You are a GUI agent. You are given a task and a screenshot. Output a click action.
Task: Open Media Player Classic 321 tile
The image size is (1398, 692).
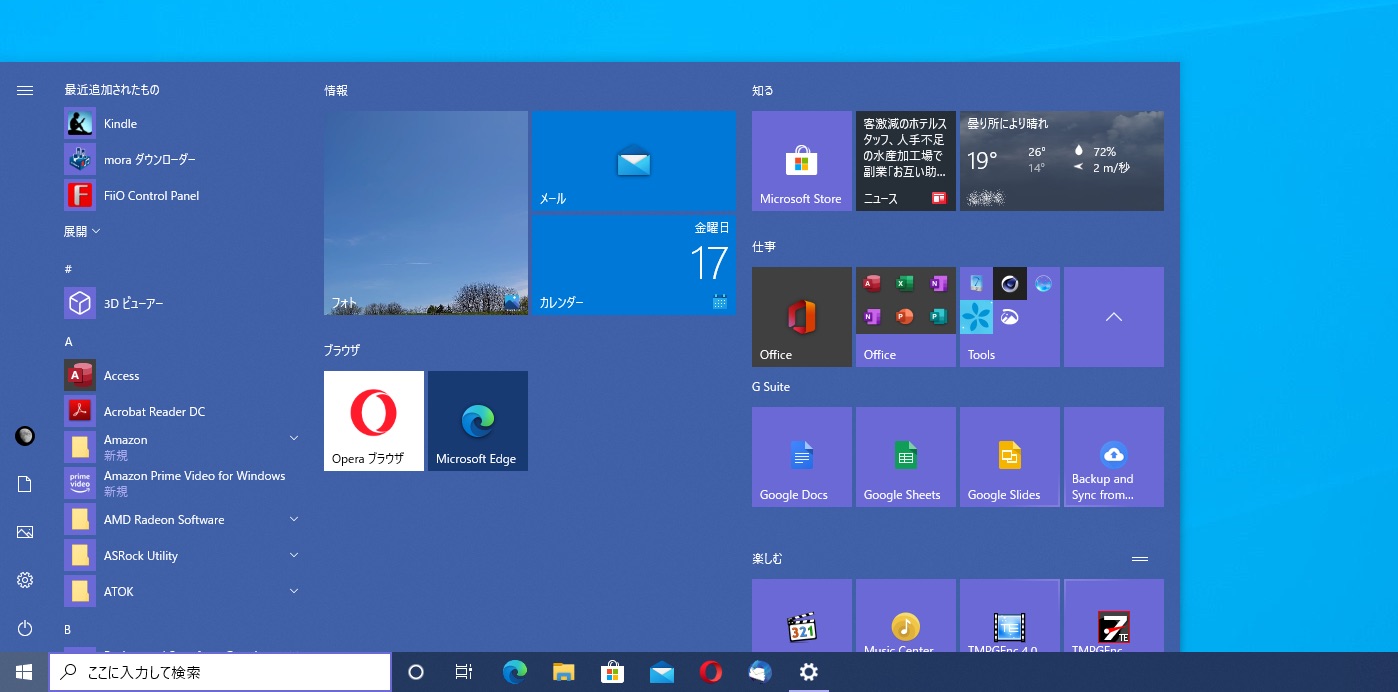802,616
